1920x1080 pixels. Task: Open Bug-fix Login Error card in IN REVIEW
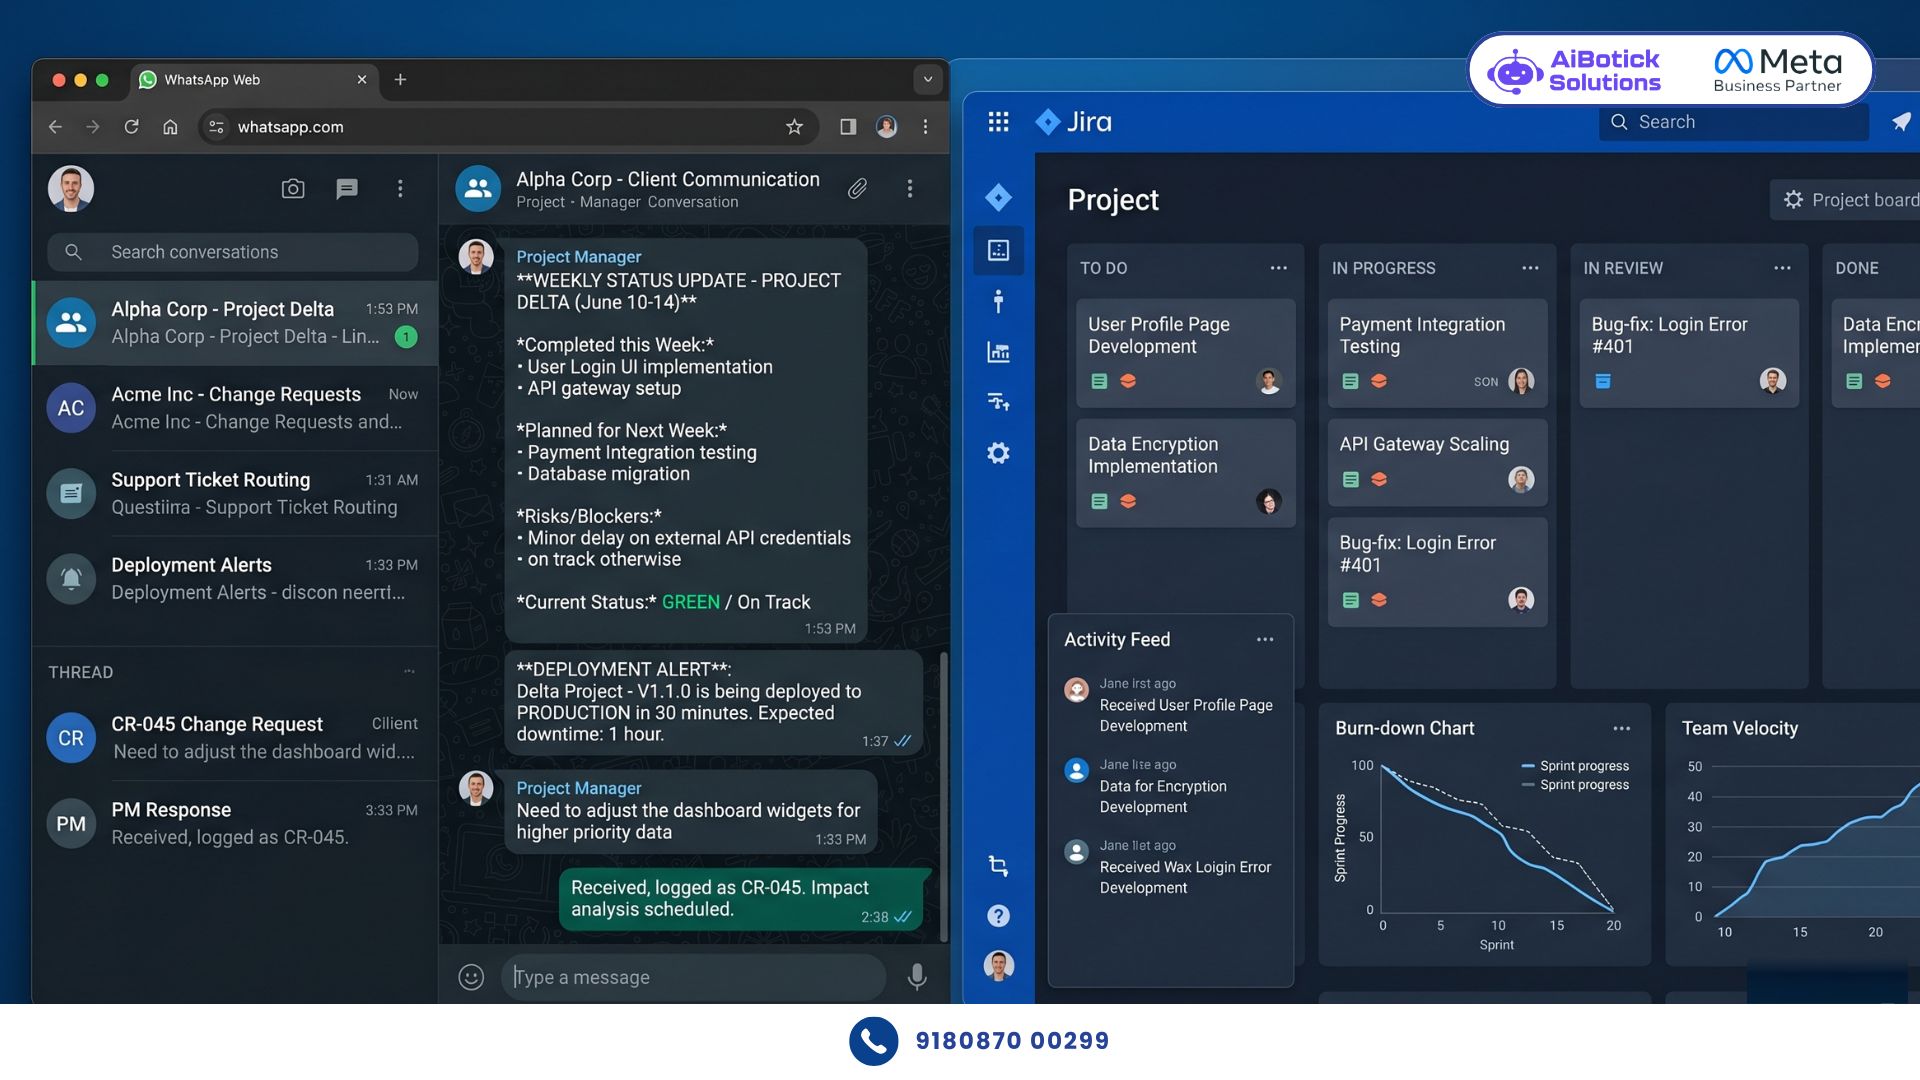(1689, 353)
